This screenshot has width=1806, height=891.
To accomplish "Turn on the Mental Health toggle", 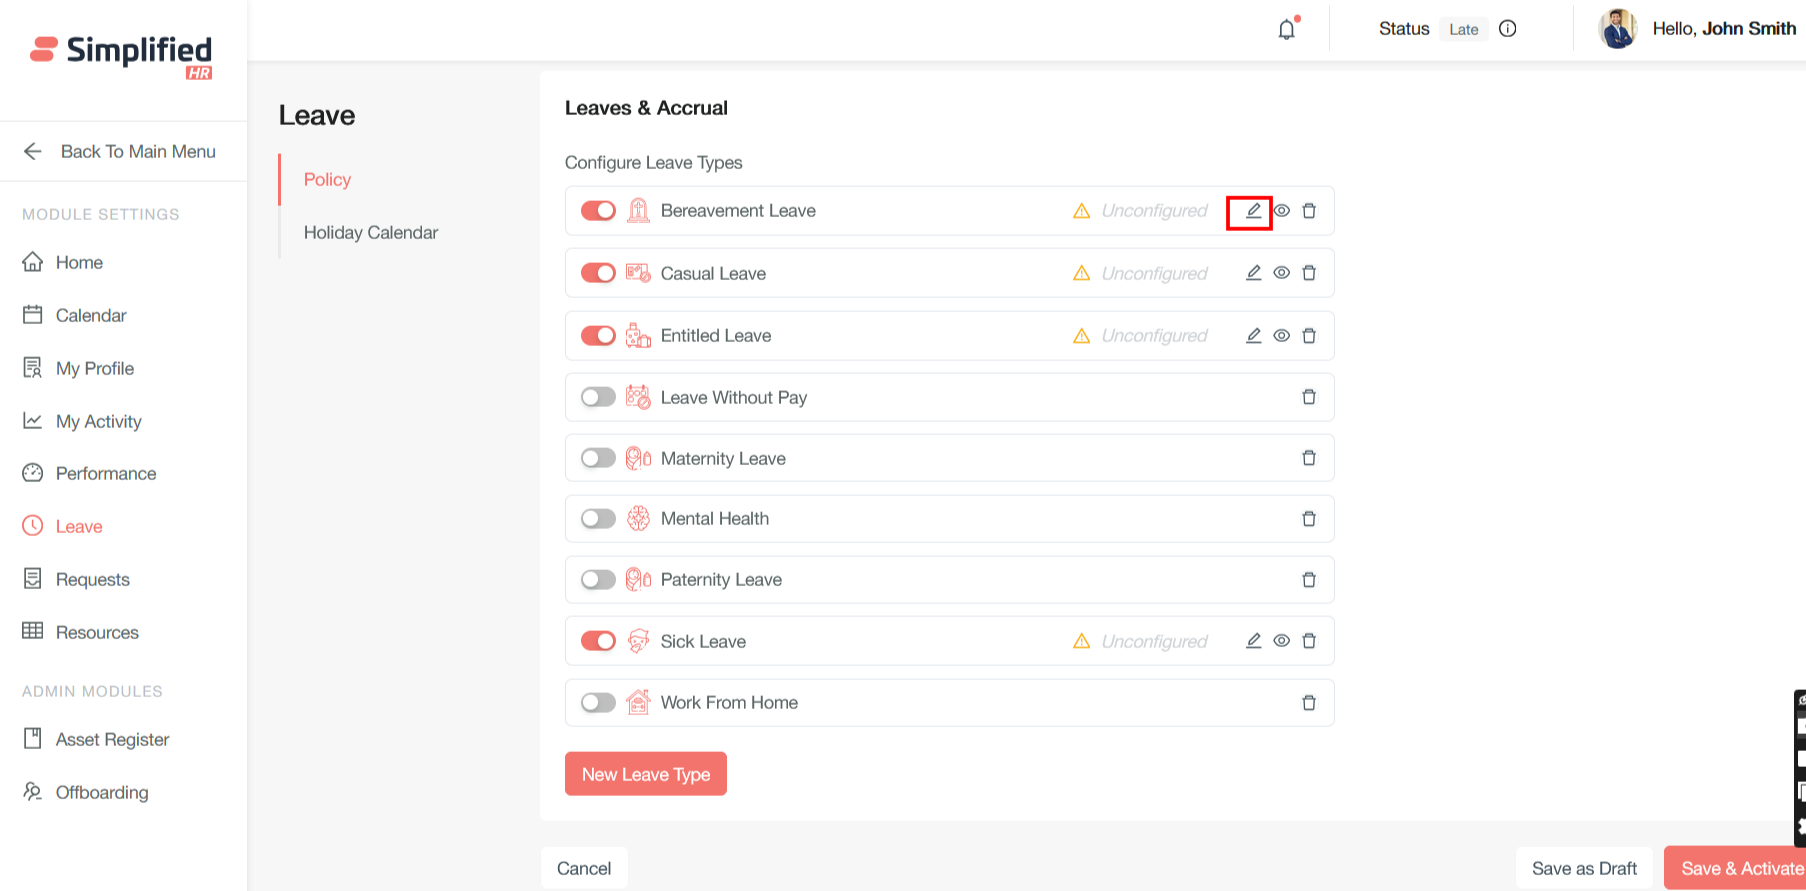I will tap(598, 519).
